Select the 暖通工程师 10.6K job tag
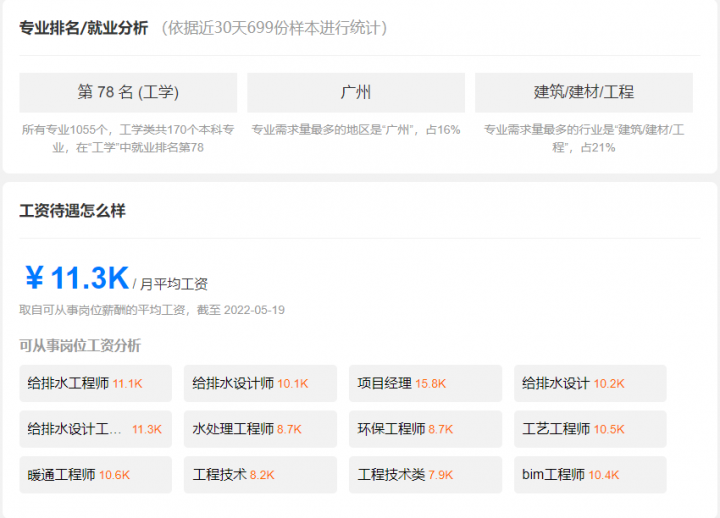 [x=96, y=474]
